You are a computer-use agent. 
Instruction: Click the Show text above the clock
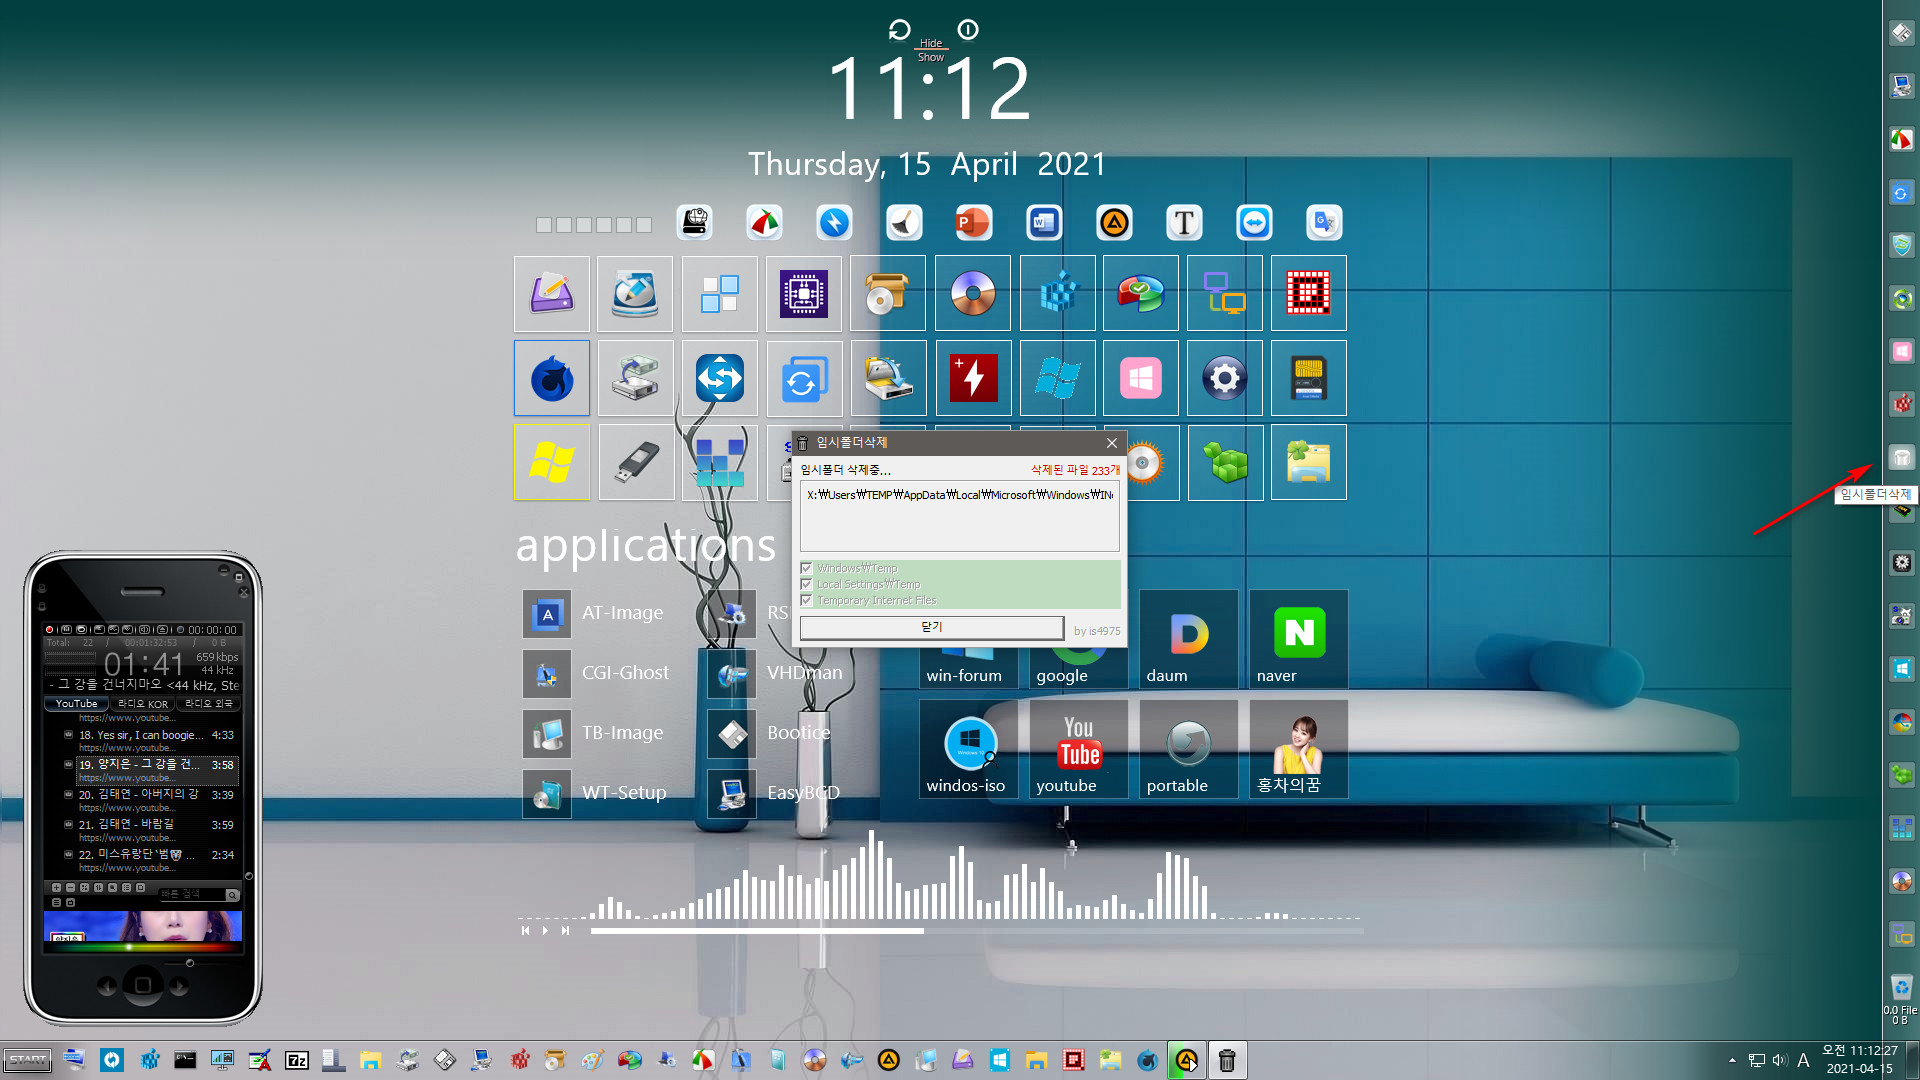pyautogui.click(x=931, y=57)
